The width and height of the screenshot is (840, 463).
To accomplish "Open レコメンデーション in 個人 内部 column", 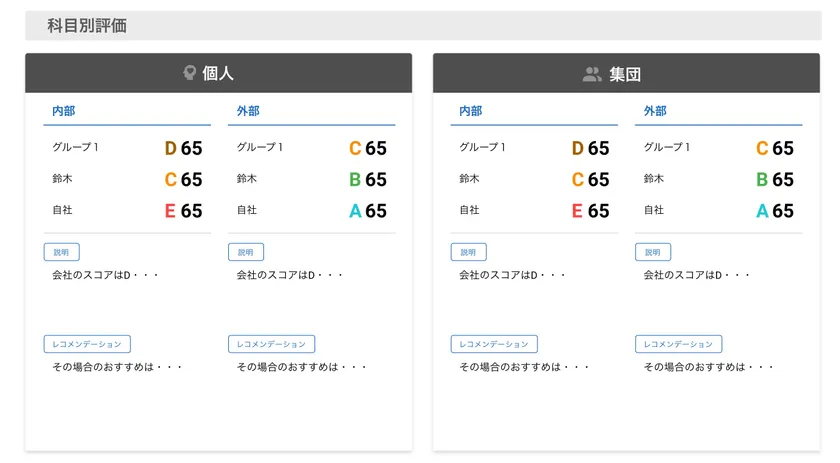I will (87, 344).
